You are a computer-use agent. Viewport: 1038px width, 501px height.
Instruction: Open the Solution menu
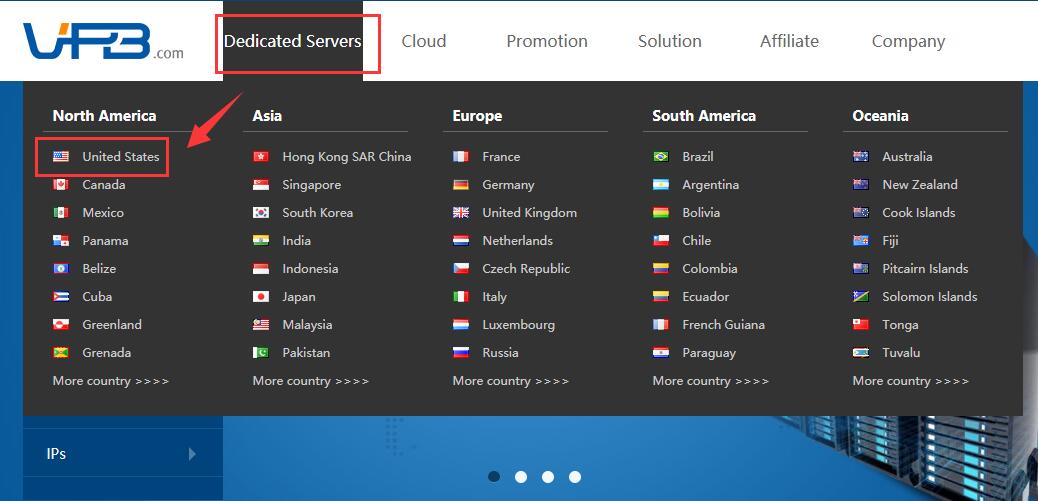669,41
